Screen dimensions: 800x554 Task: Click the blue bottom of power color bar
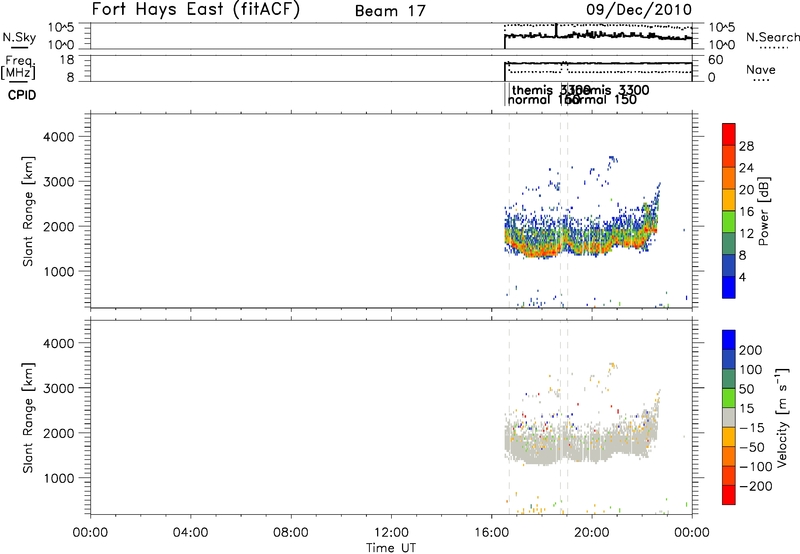tap(729, 287)
